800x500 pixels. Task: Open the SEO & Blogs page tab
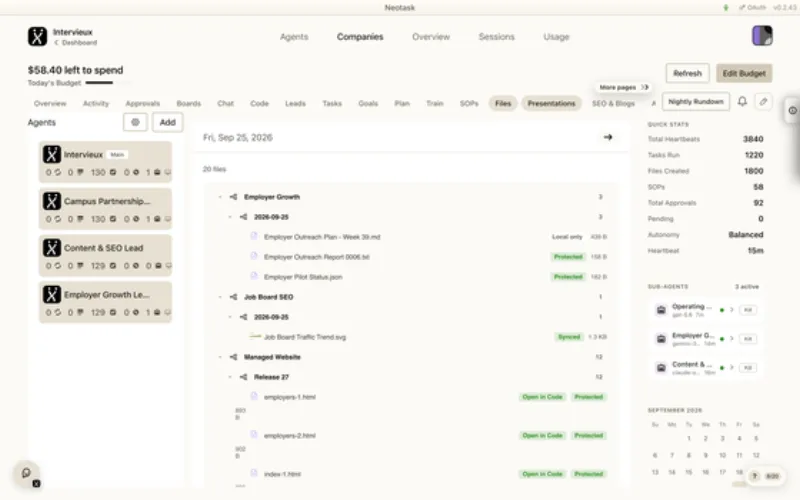(613, 104)
